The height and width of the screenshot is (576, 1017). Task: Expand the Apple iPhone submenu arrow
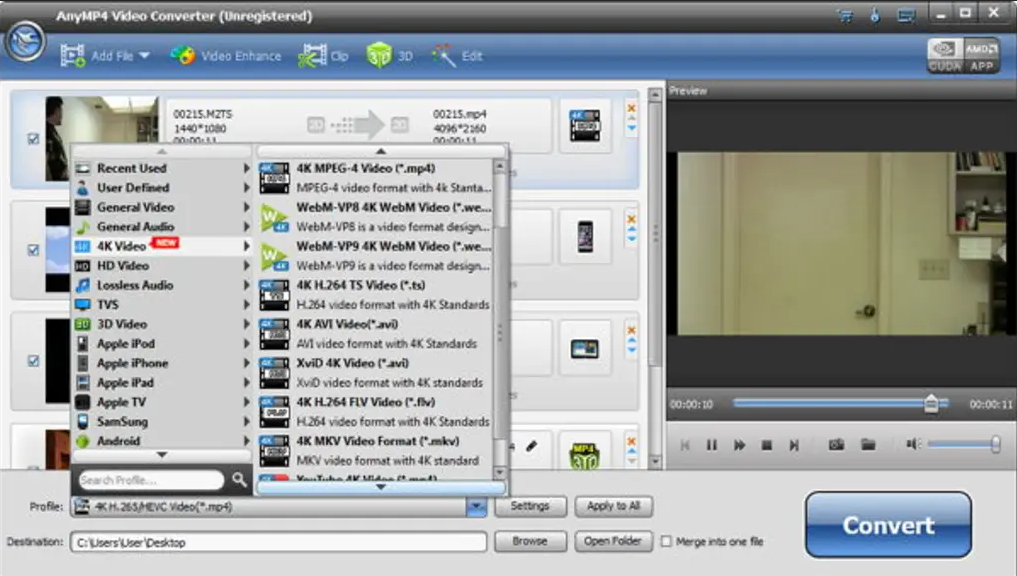(246, 363)
